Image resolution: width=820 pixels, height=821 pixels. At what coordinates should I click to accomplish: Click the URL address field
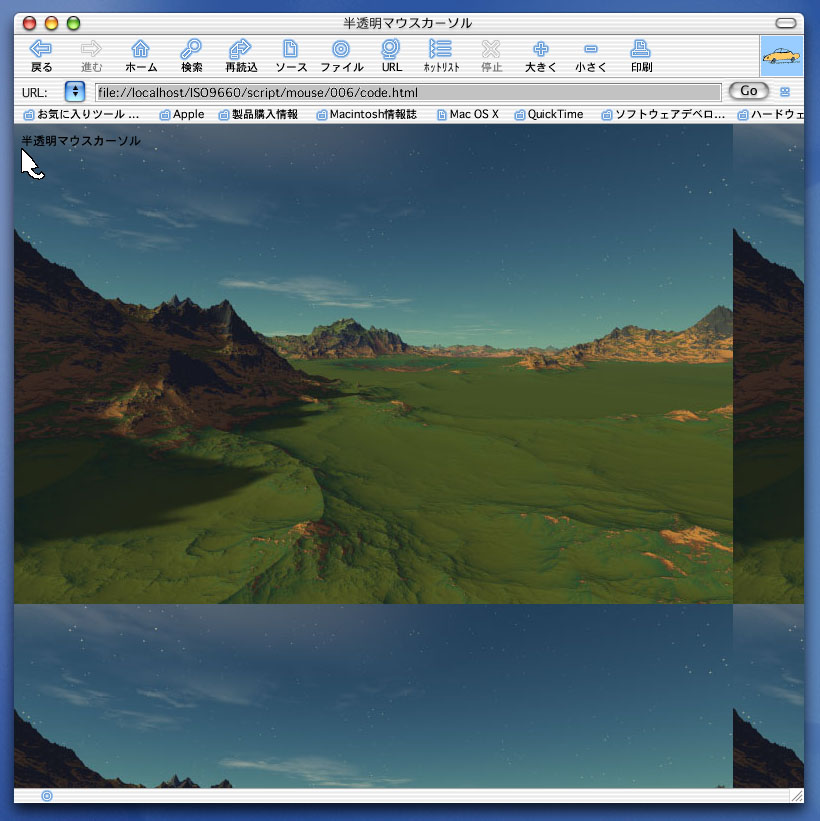[408, 93]
